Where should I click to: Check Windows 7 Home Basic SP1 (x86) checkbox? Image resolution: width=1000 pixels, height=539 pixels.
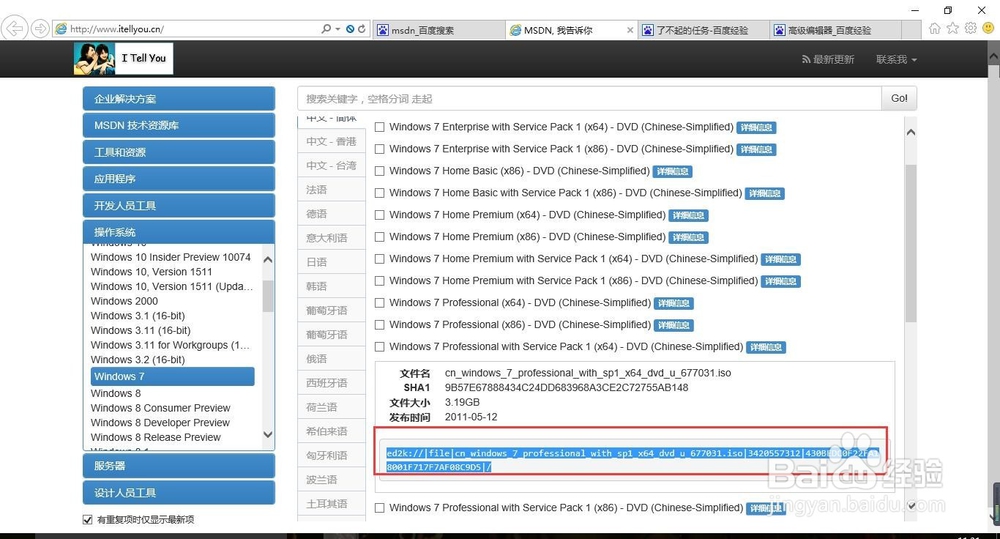coord(379,193)
